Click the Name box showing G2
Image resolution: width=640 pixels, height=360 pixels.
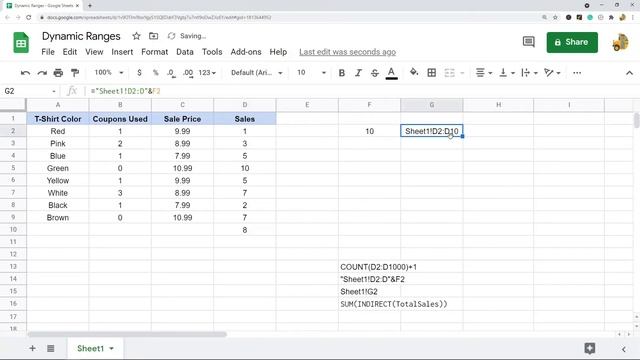pos(29,91)
